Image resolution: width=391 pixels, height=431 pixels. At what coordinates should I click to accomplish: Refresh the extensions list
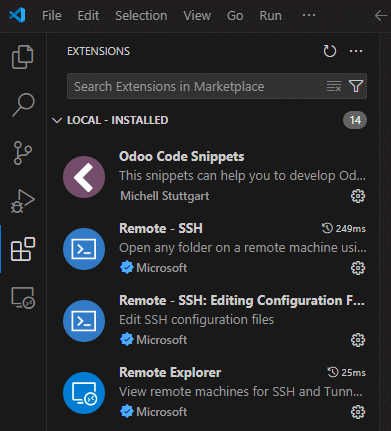[x=330, y=51]
